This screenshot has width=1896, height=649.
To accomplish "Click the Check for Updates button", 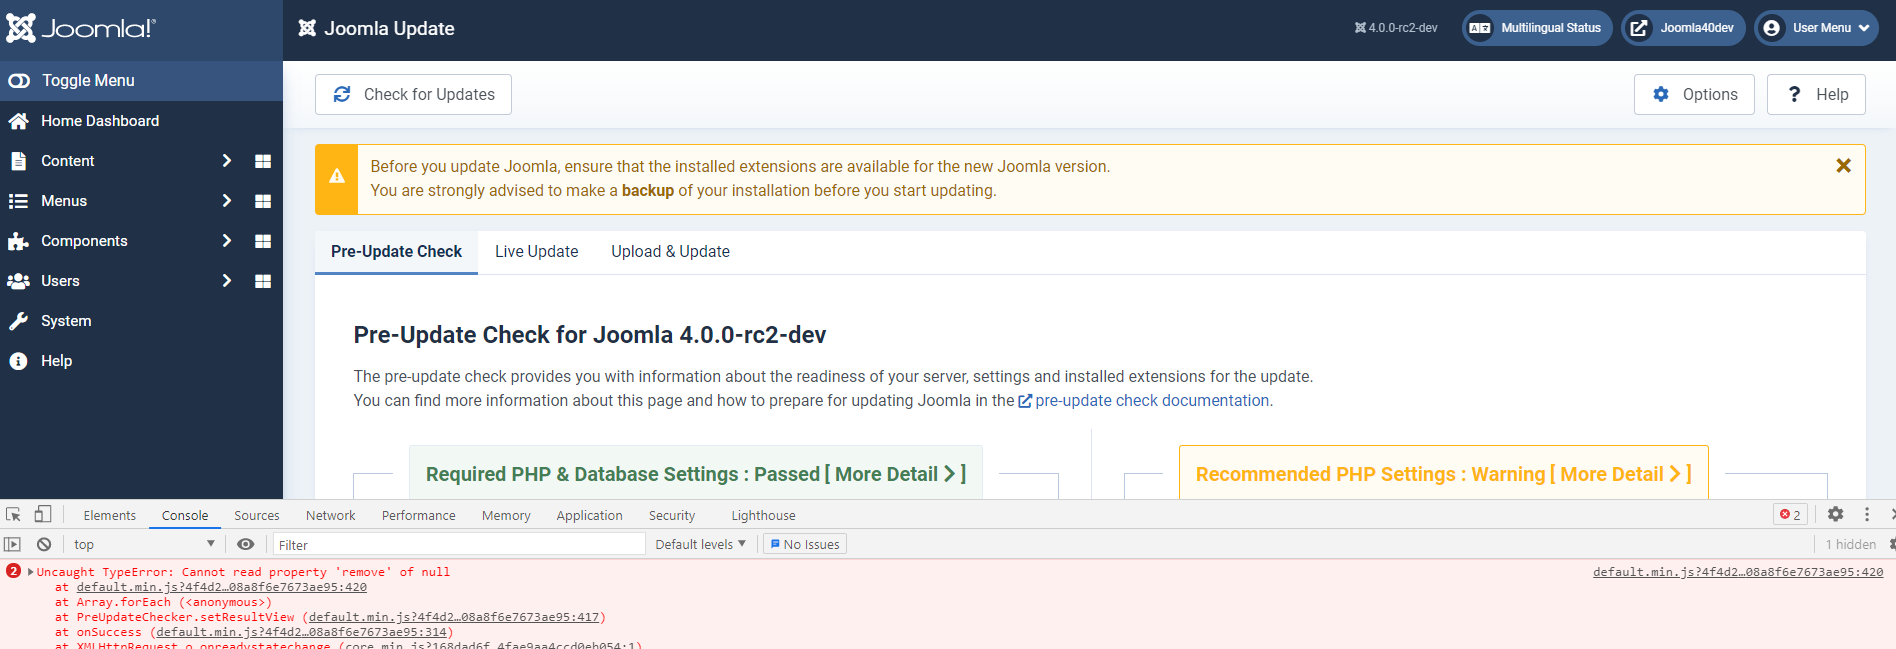I will (x=413, y=94).
